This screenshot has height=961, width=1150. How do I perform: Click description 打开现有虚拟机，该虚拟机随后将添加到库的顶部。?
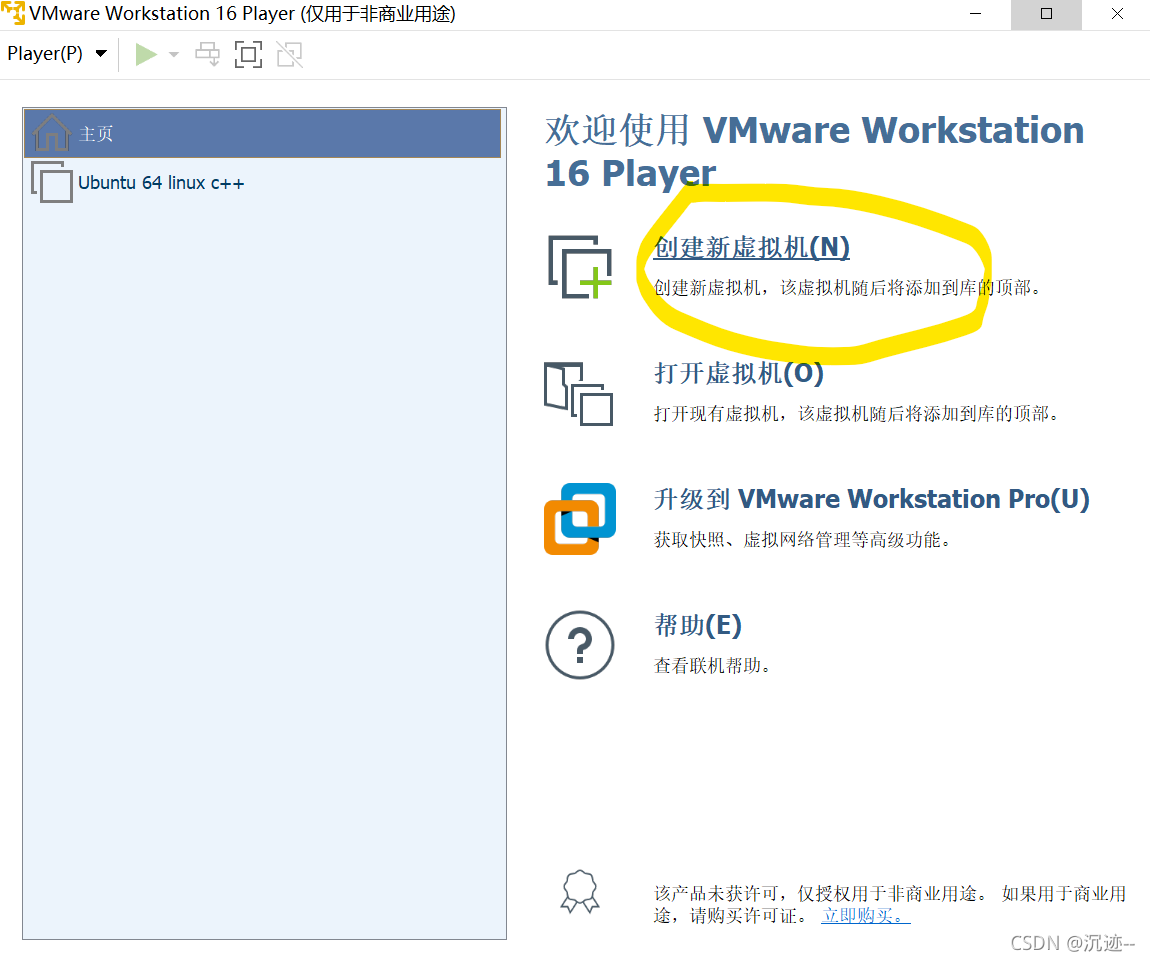tap(856, 414)
